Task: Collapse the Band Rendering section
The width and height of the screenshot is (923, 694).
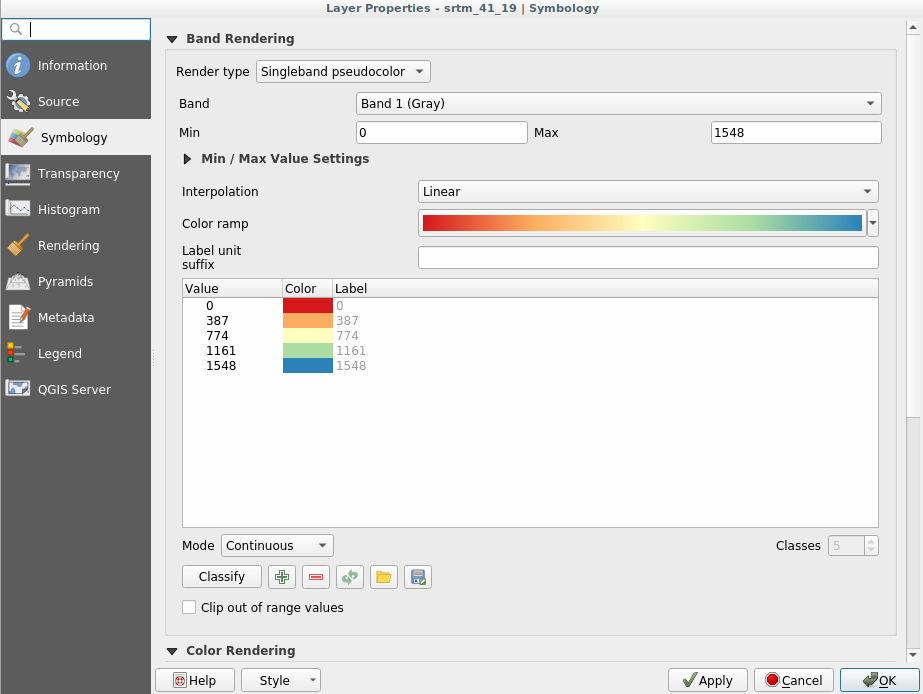Action: [172, 39]
